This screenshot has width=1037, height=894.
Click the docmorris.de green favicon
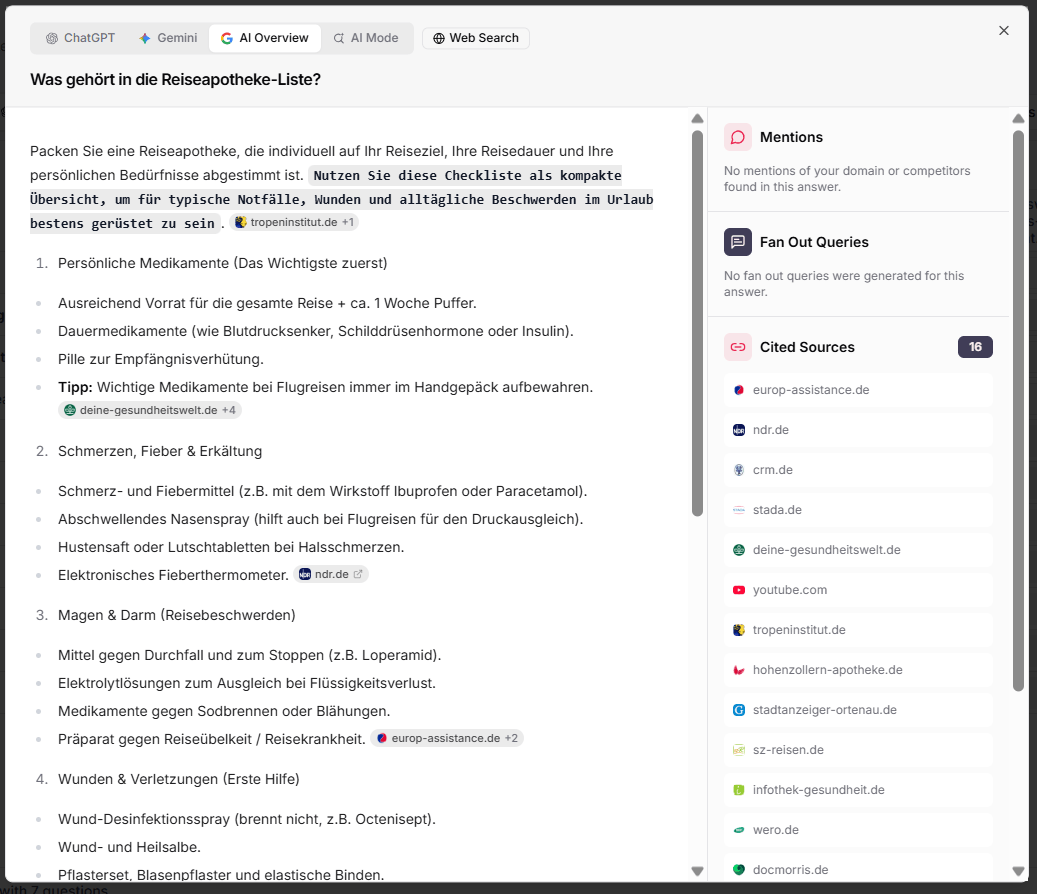tap(739, 870)
